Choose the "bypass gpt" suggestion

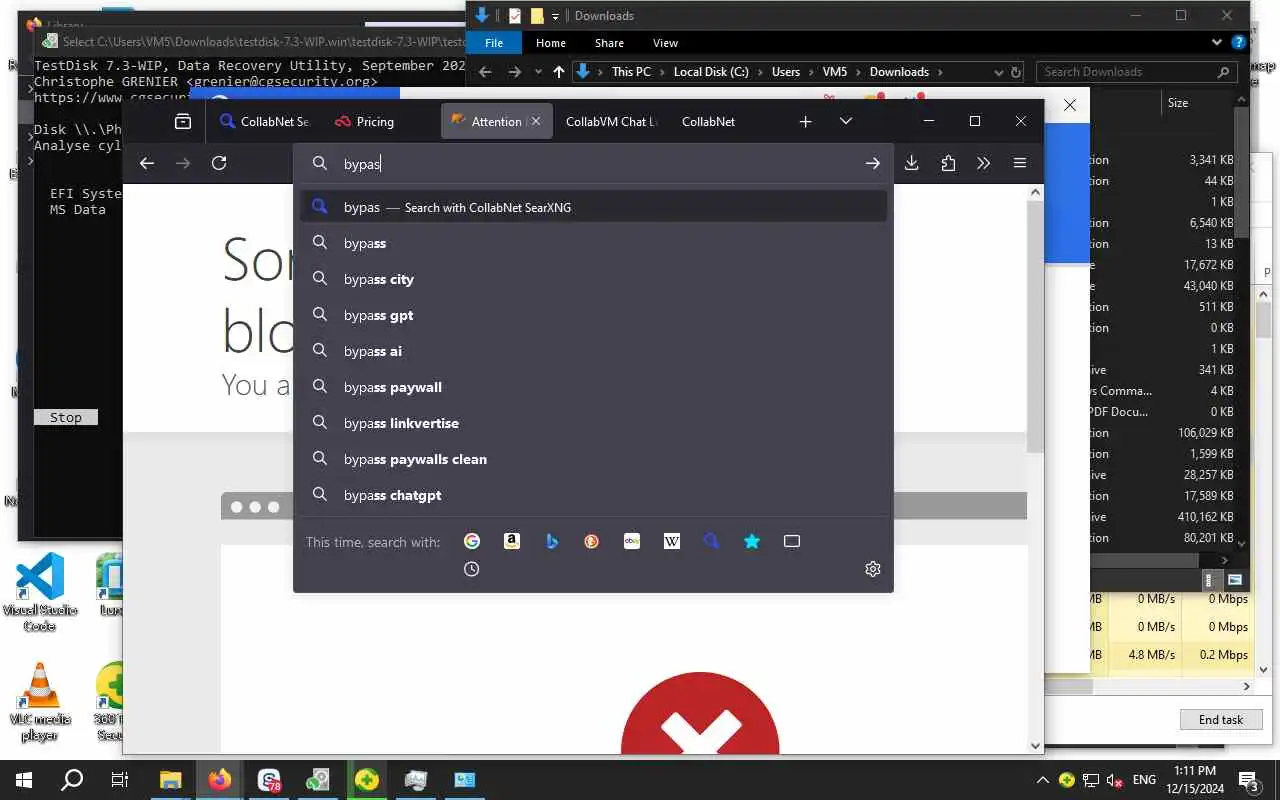(x=593, y=315)
